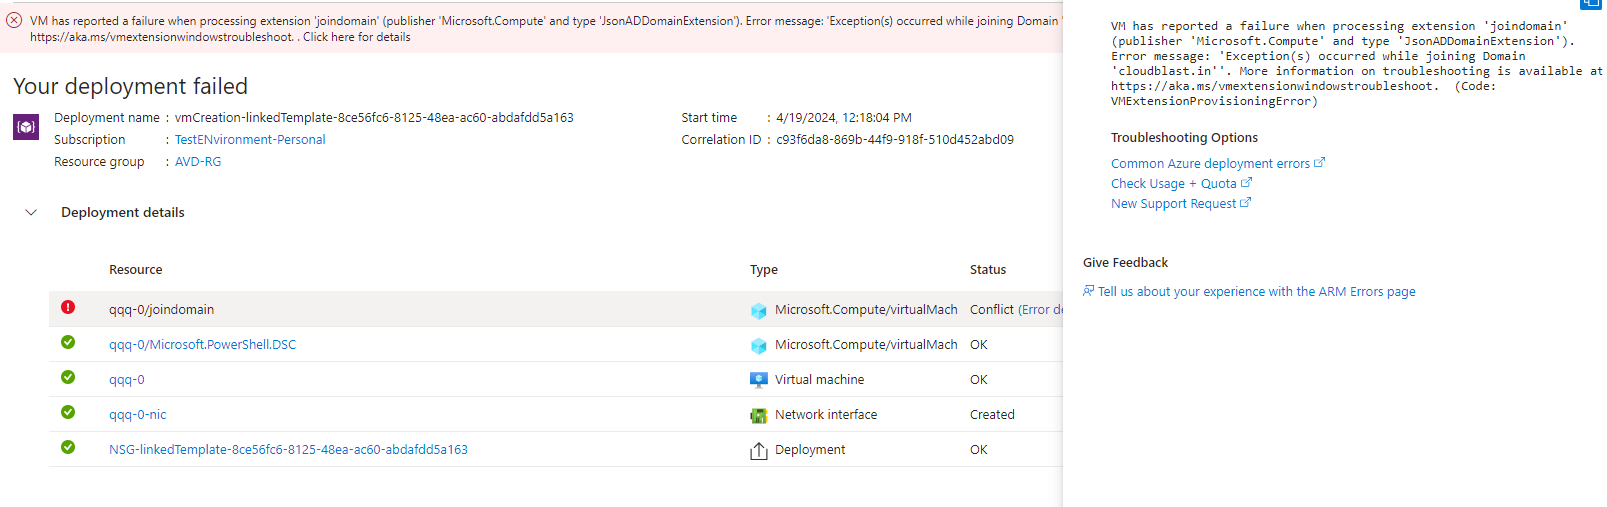Click the 'Your deployment failed' heading

130,87
